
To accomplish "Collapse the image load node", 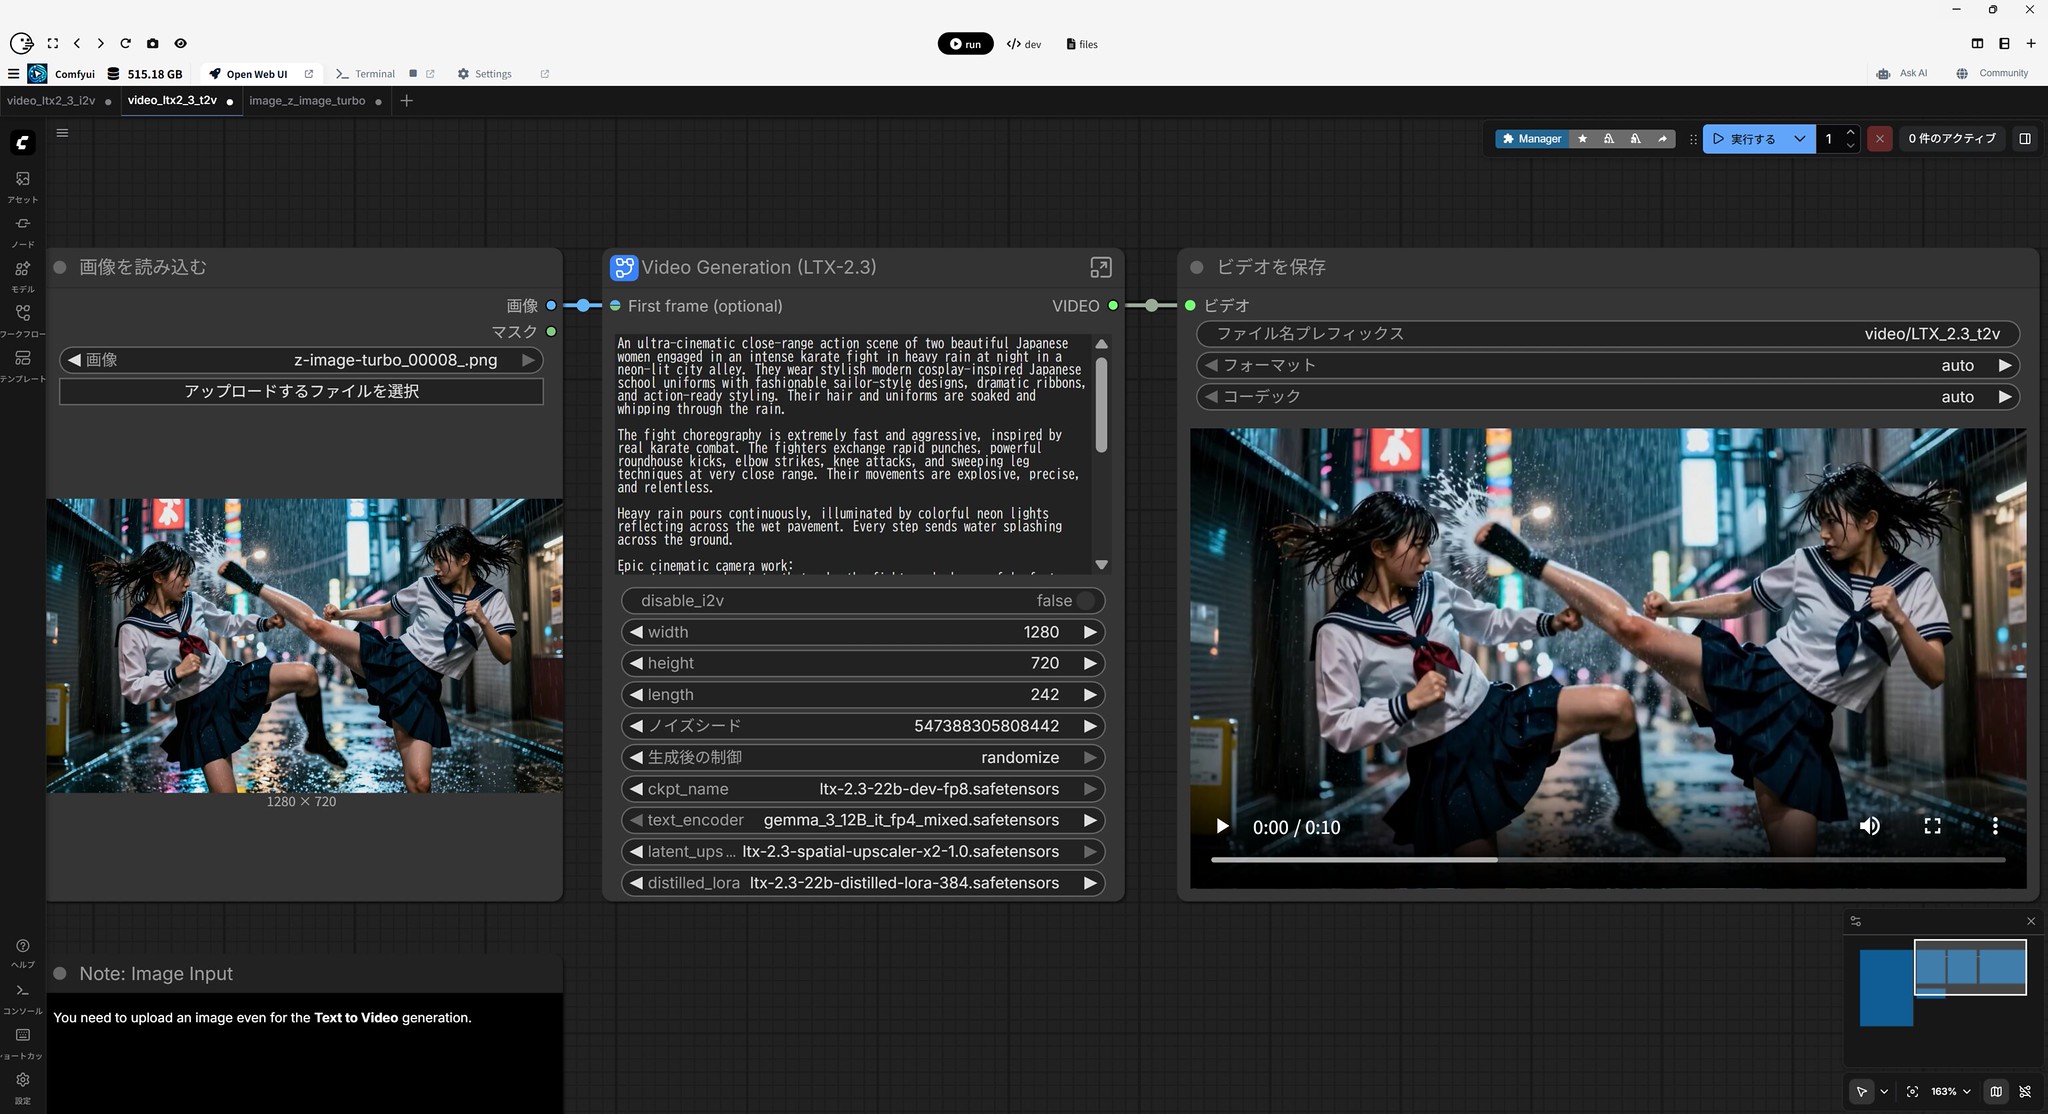I will click(60, 267).
